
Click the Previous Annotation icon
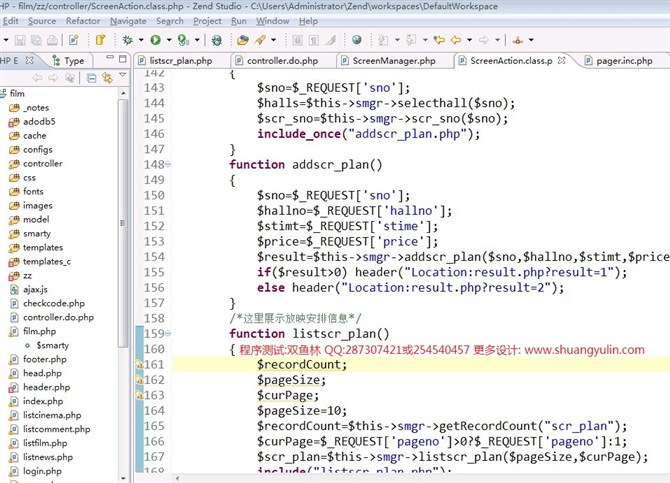[x=411, y=40]
